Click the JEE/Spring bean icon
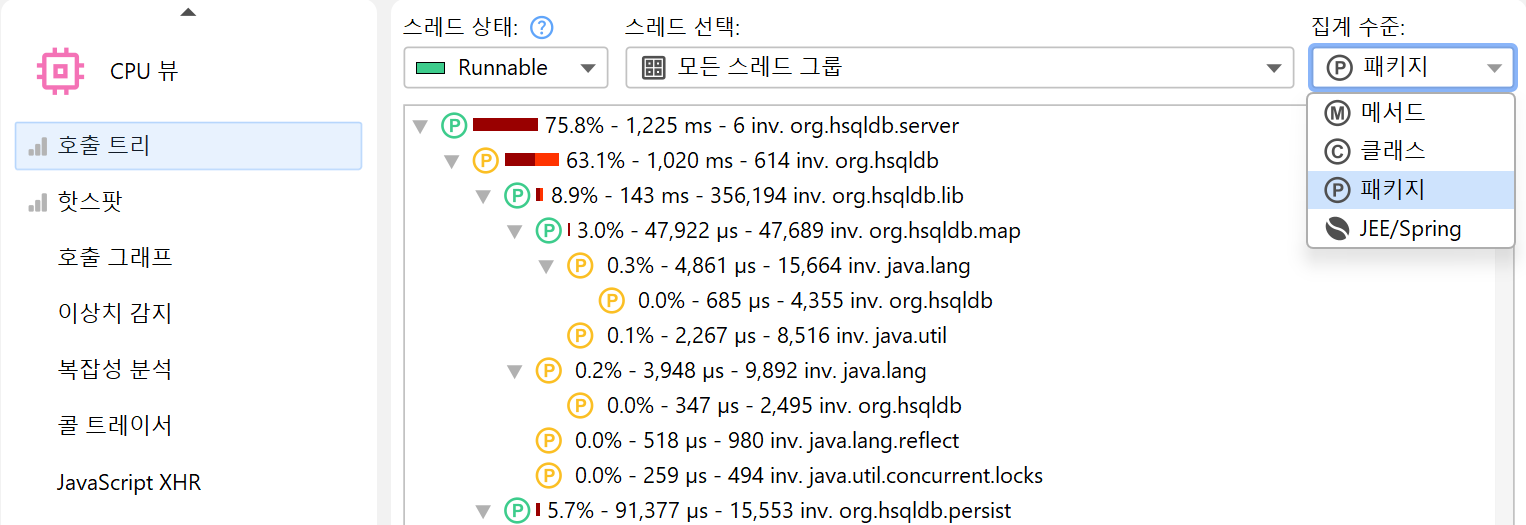 (1337, 229)
